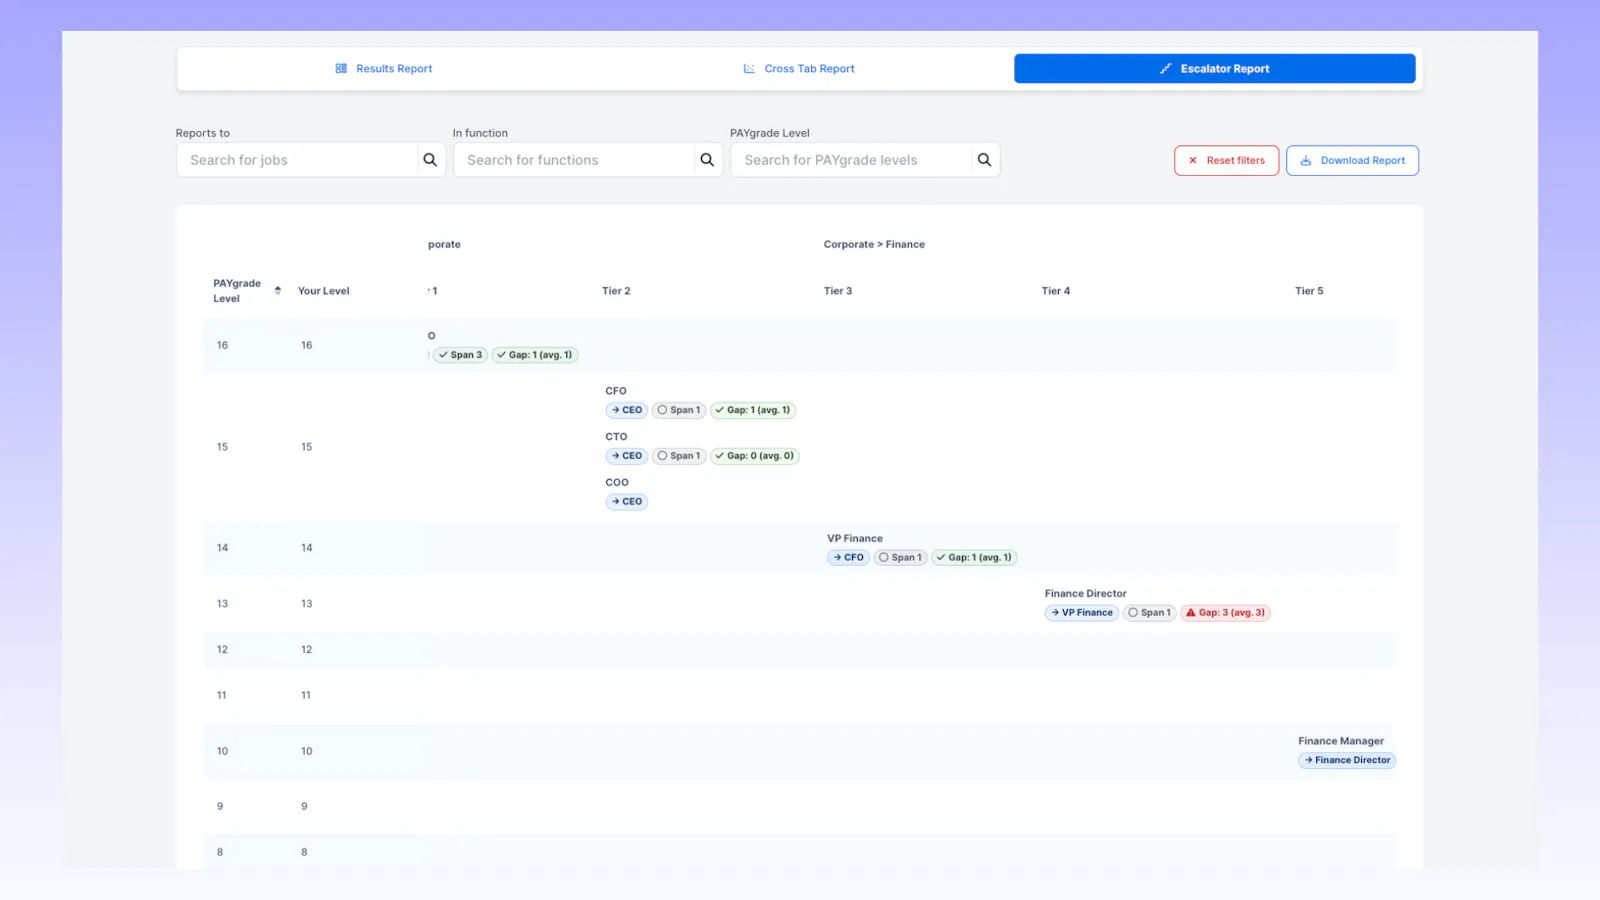Viewport: 1600px width, 900px height.
Task: Follow the CFO link under VP Finance
Action: [x=849, y=558]
